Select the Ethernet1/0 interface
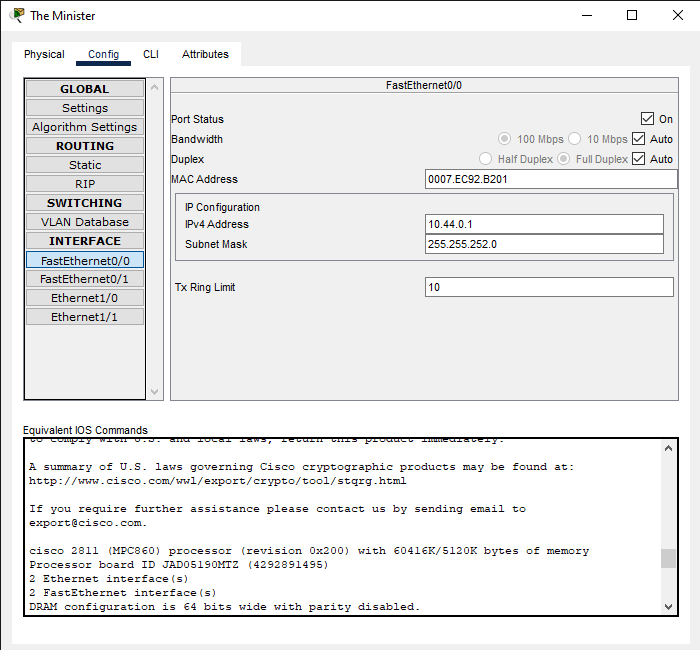 85,298
